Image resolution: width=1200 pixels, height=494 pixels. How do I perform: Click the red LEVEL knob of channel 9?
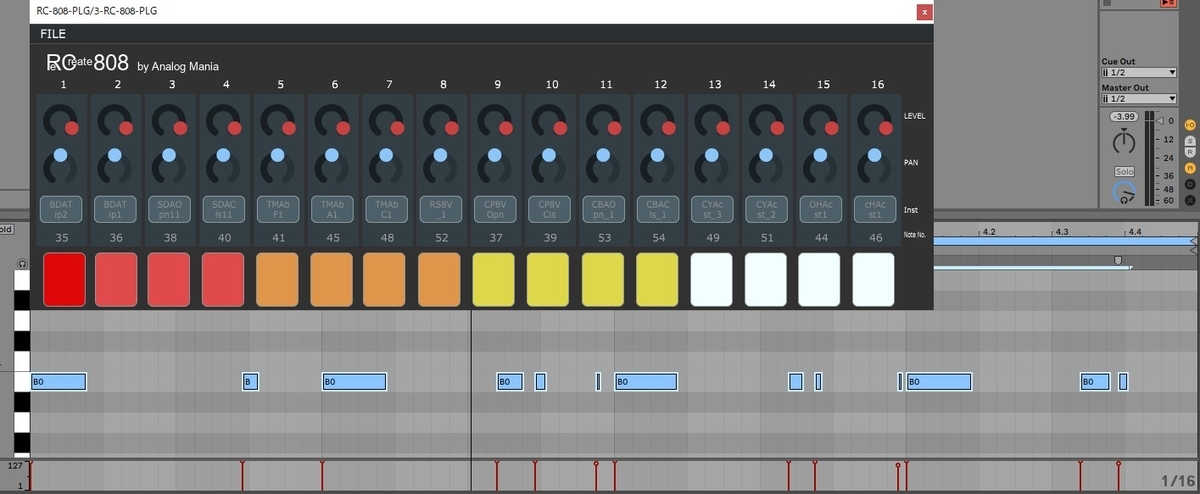point(505,128)
